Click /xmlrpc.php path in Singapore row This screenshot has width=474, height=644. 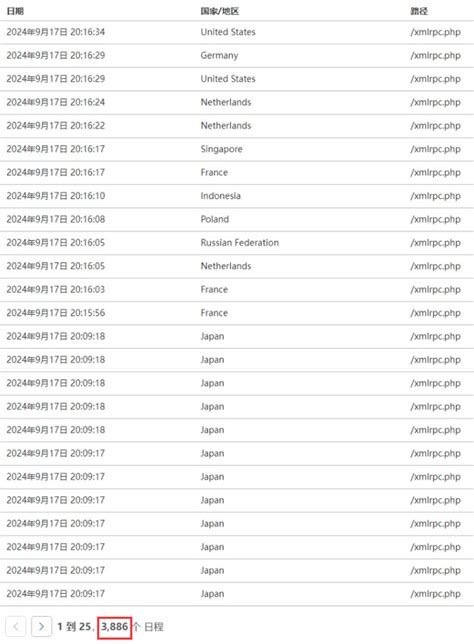click(435, 149)
